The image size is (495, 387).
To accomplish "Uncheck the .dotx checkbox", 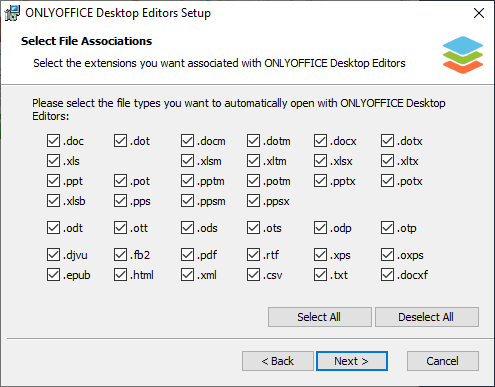I will coord(387,141).
